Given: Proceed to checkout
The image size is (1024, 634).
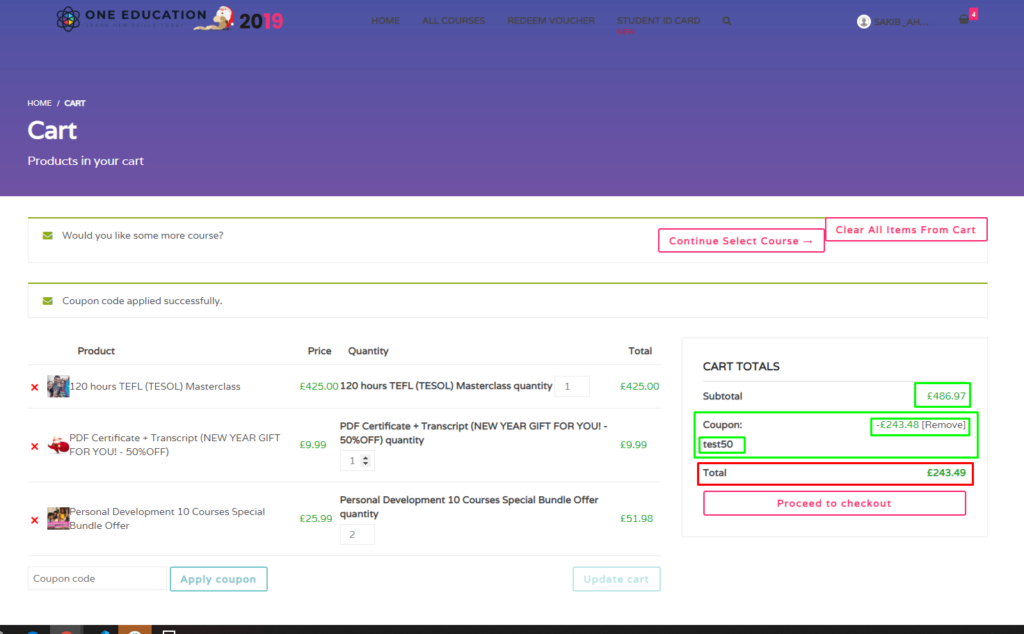Looking at the screenshot, I should (x=834, y=503).
